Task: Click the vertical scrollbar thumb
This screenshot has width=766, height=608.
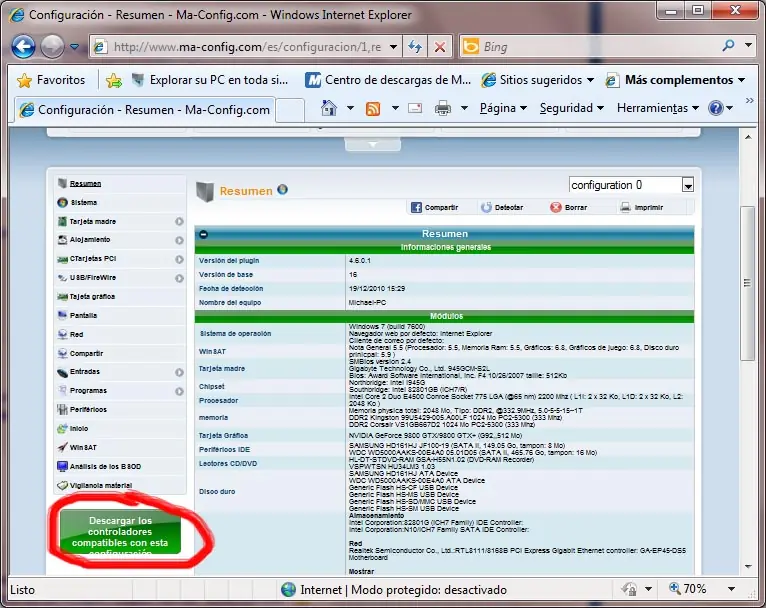Action: coord(747,283)
